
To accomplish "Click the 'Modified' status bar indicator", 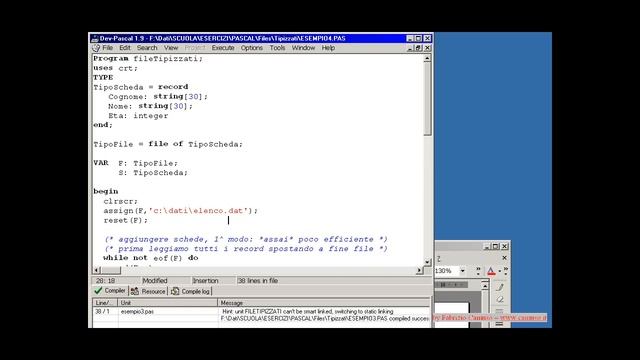I will pyautogui.click(x=155, y=281).
